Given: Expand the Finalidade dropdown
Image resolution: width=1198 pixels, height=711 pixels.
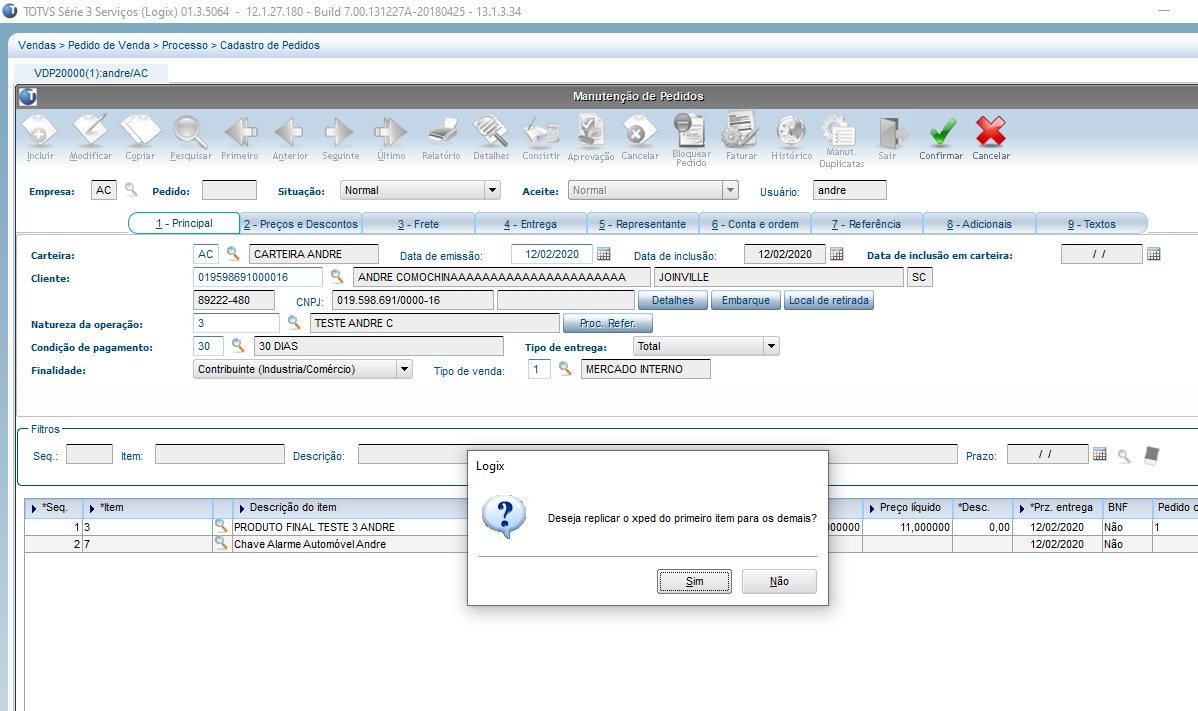Looking at the screenshot, I should point(404,369).
